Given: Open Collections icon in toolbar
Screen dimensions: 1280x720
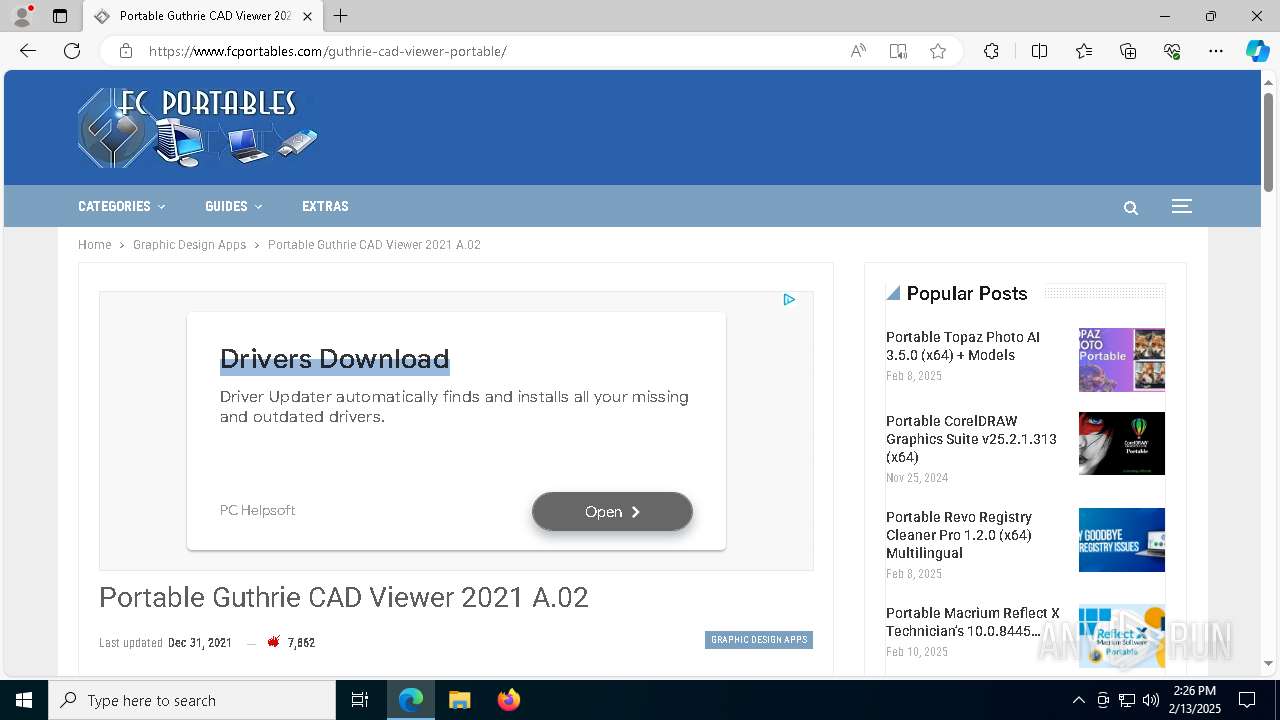Looking at the screenshot, I should (x=1128, y=51).
